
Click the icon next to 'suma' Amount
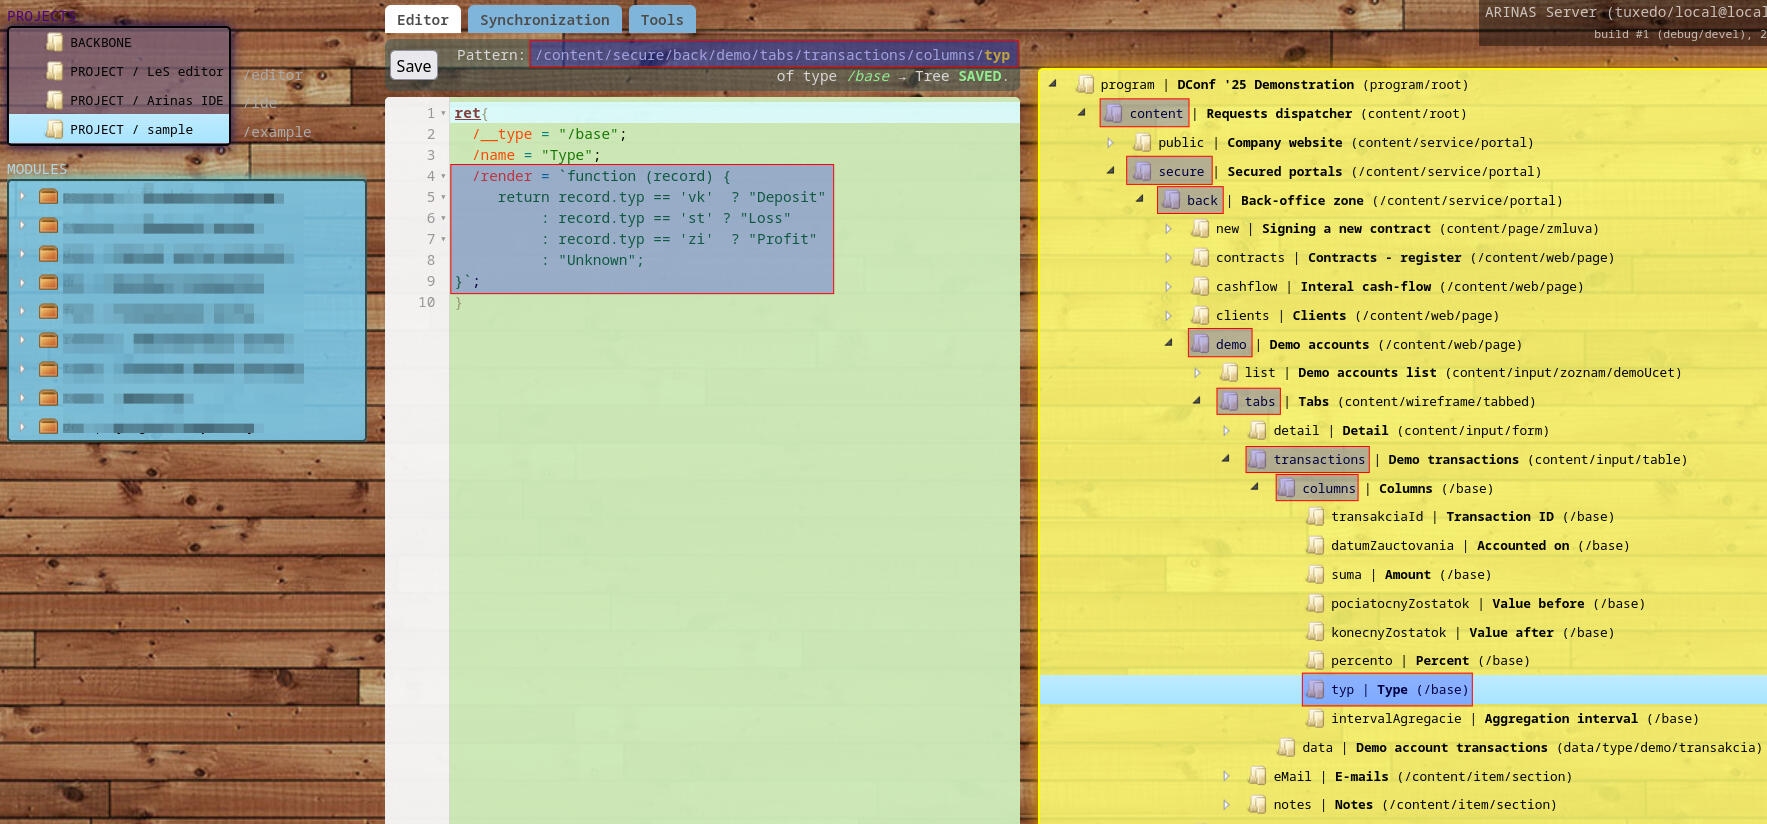pyautogui.click(x=1315, y=574)
